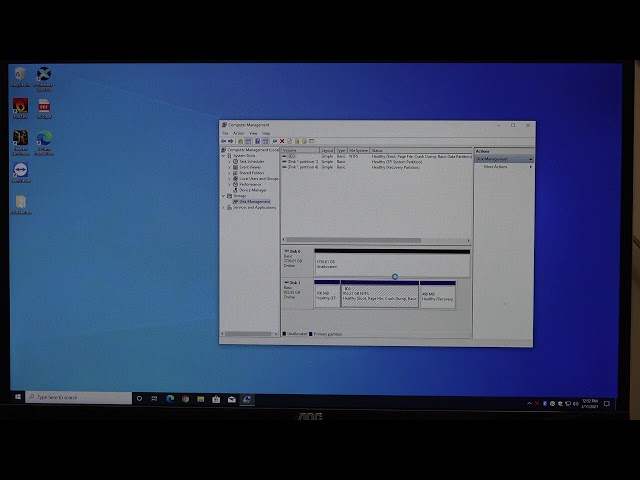Open the notification center icon in taskbar
The image size is (640, 480).
(x=607, y=404)
